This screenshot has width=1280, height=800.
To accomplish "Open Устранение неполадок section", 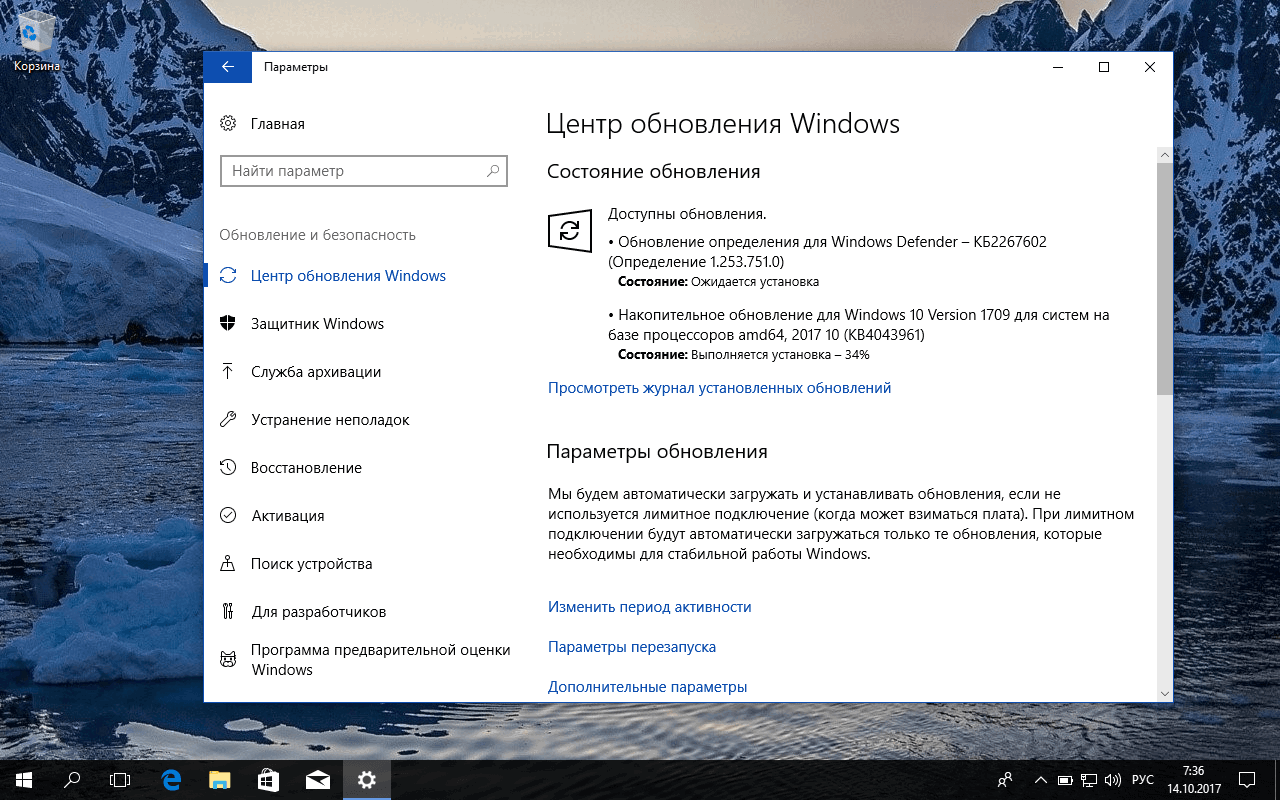I will coord(329,419).
